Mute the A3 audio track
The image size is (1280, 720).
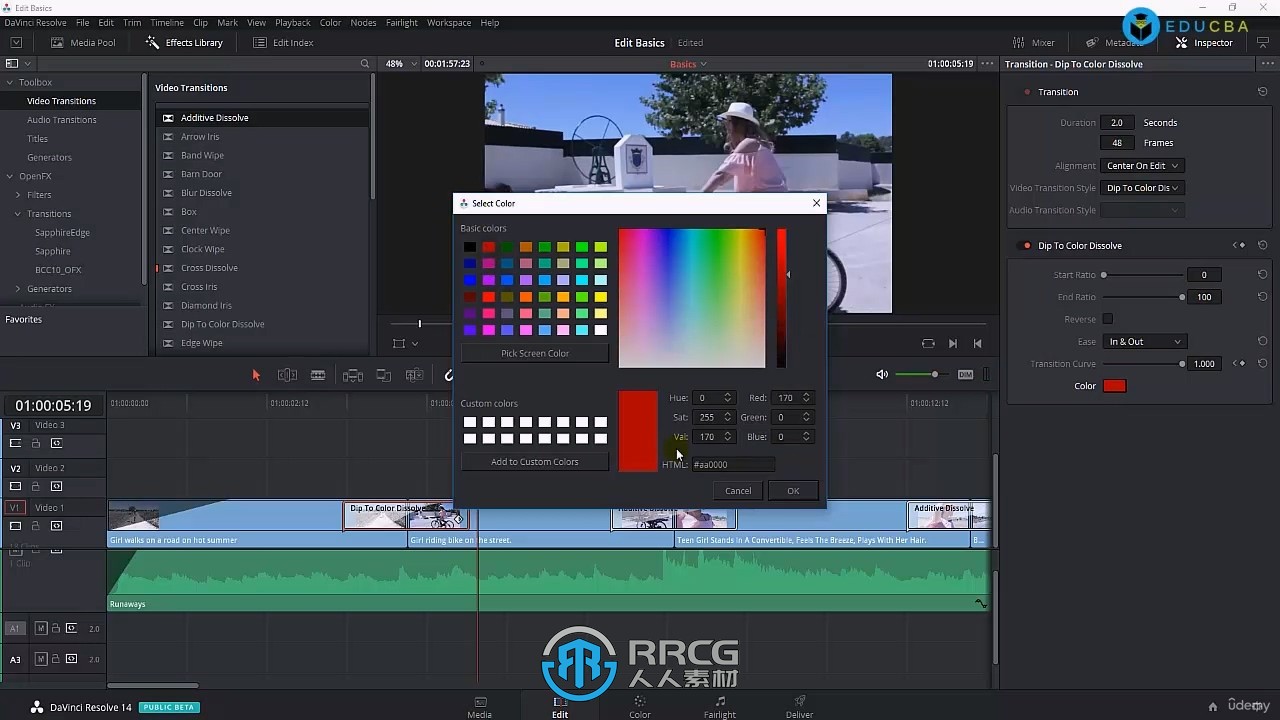[41, 659]
